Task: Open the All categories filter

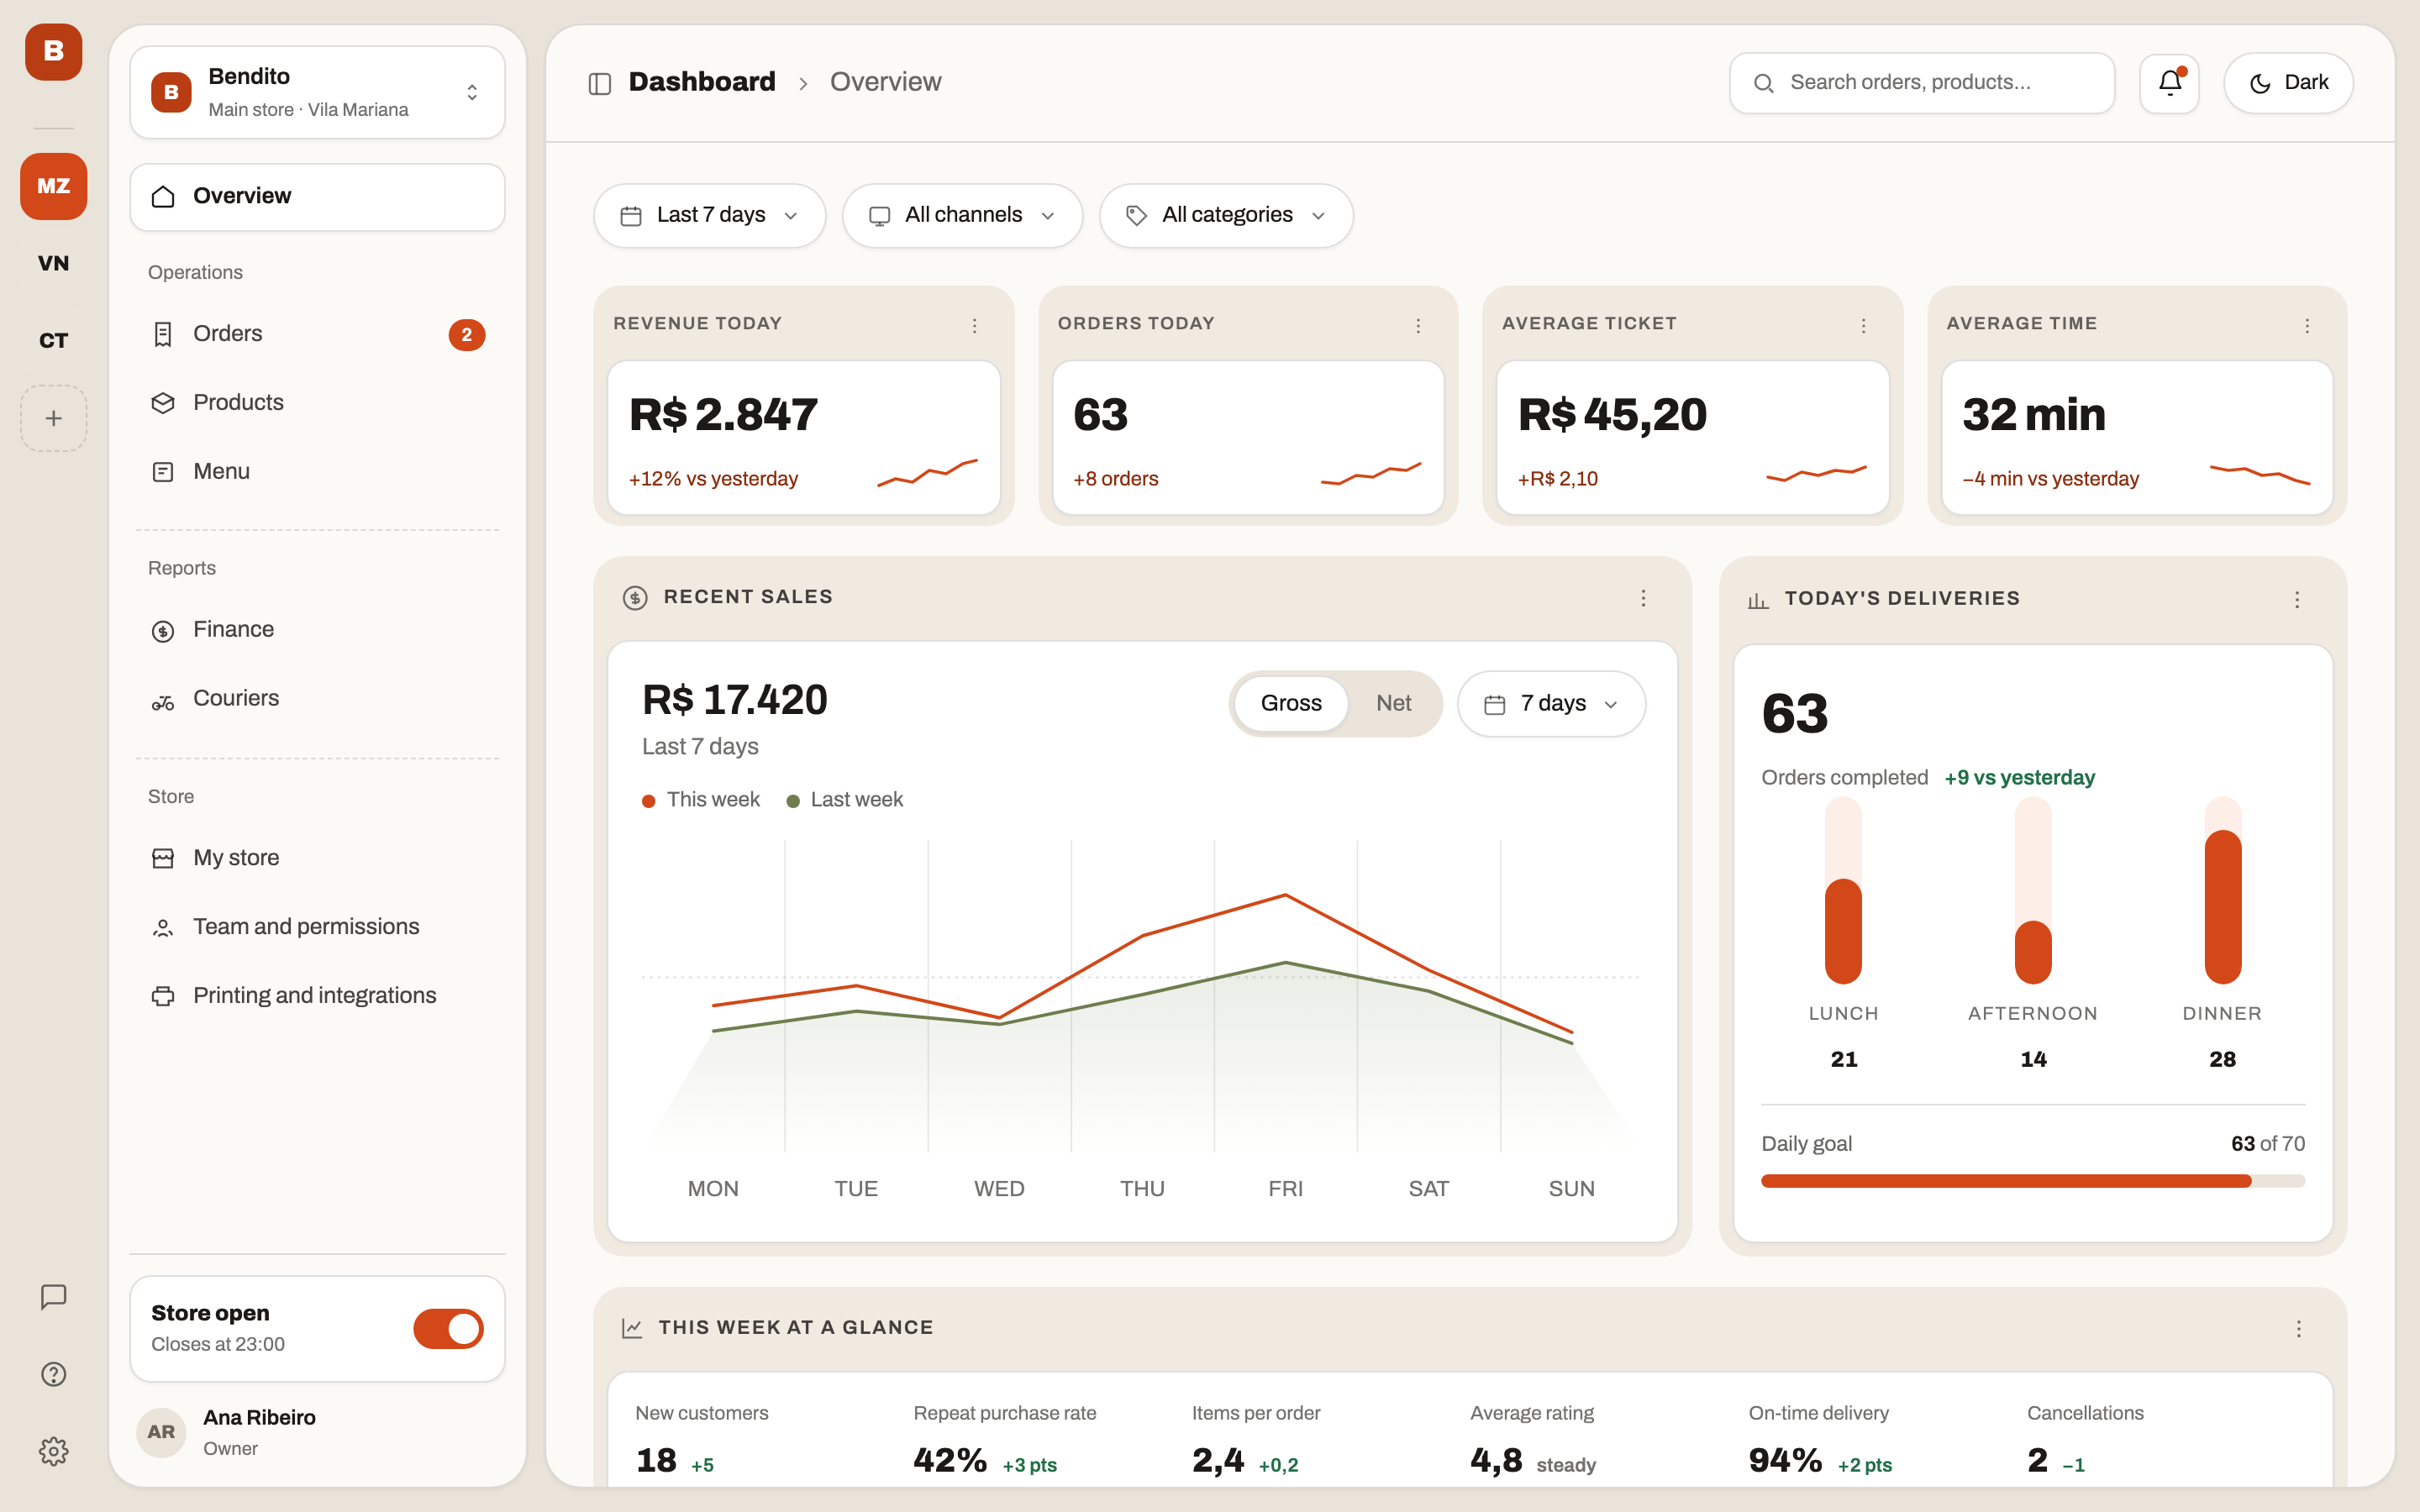Action: coord(1226,215)
